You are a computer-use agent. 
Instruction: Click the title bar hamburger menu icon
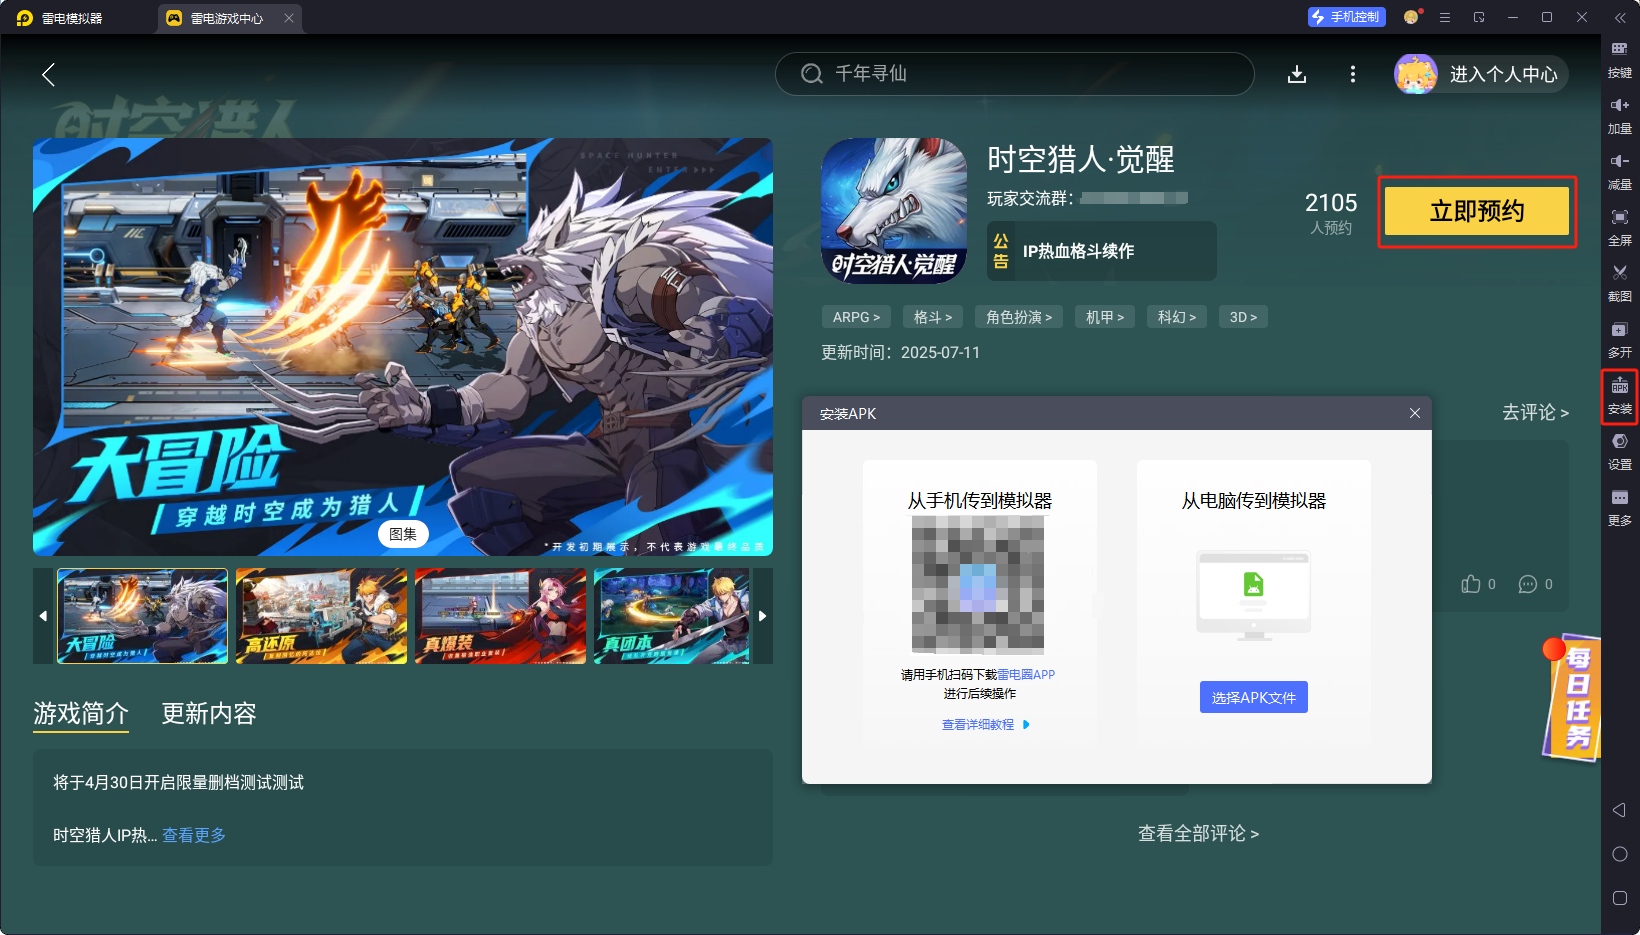(1445, 17)
